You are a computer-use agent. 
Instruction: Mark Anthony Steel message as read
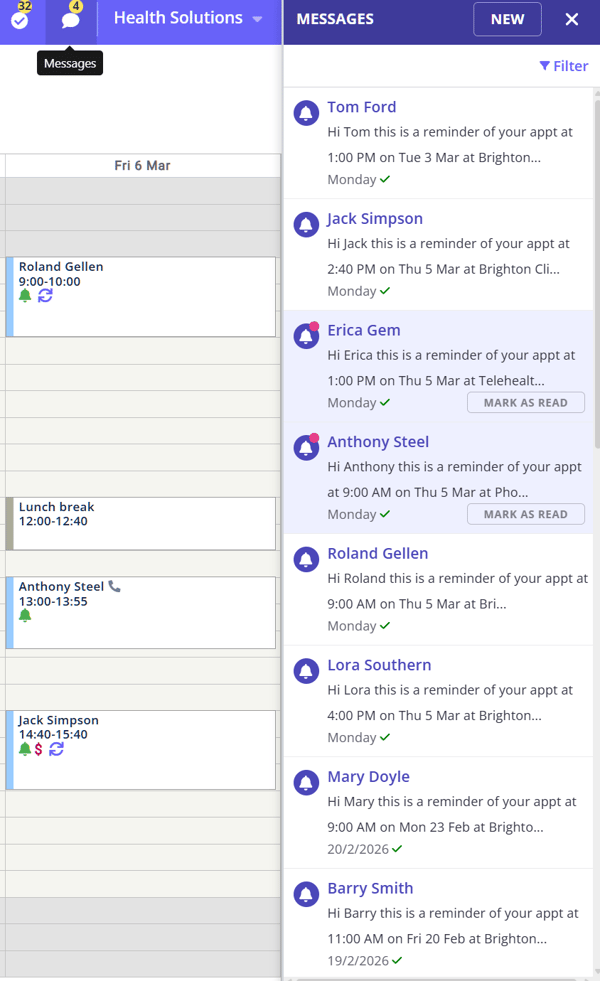(x=525, y=514)
